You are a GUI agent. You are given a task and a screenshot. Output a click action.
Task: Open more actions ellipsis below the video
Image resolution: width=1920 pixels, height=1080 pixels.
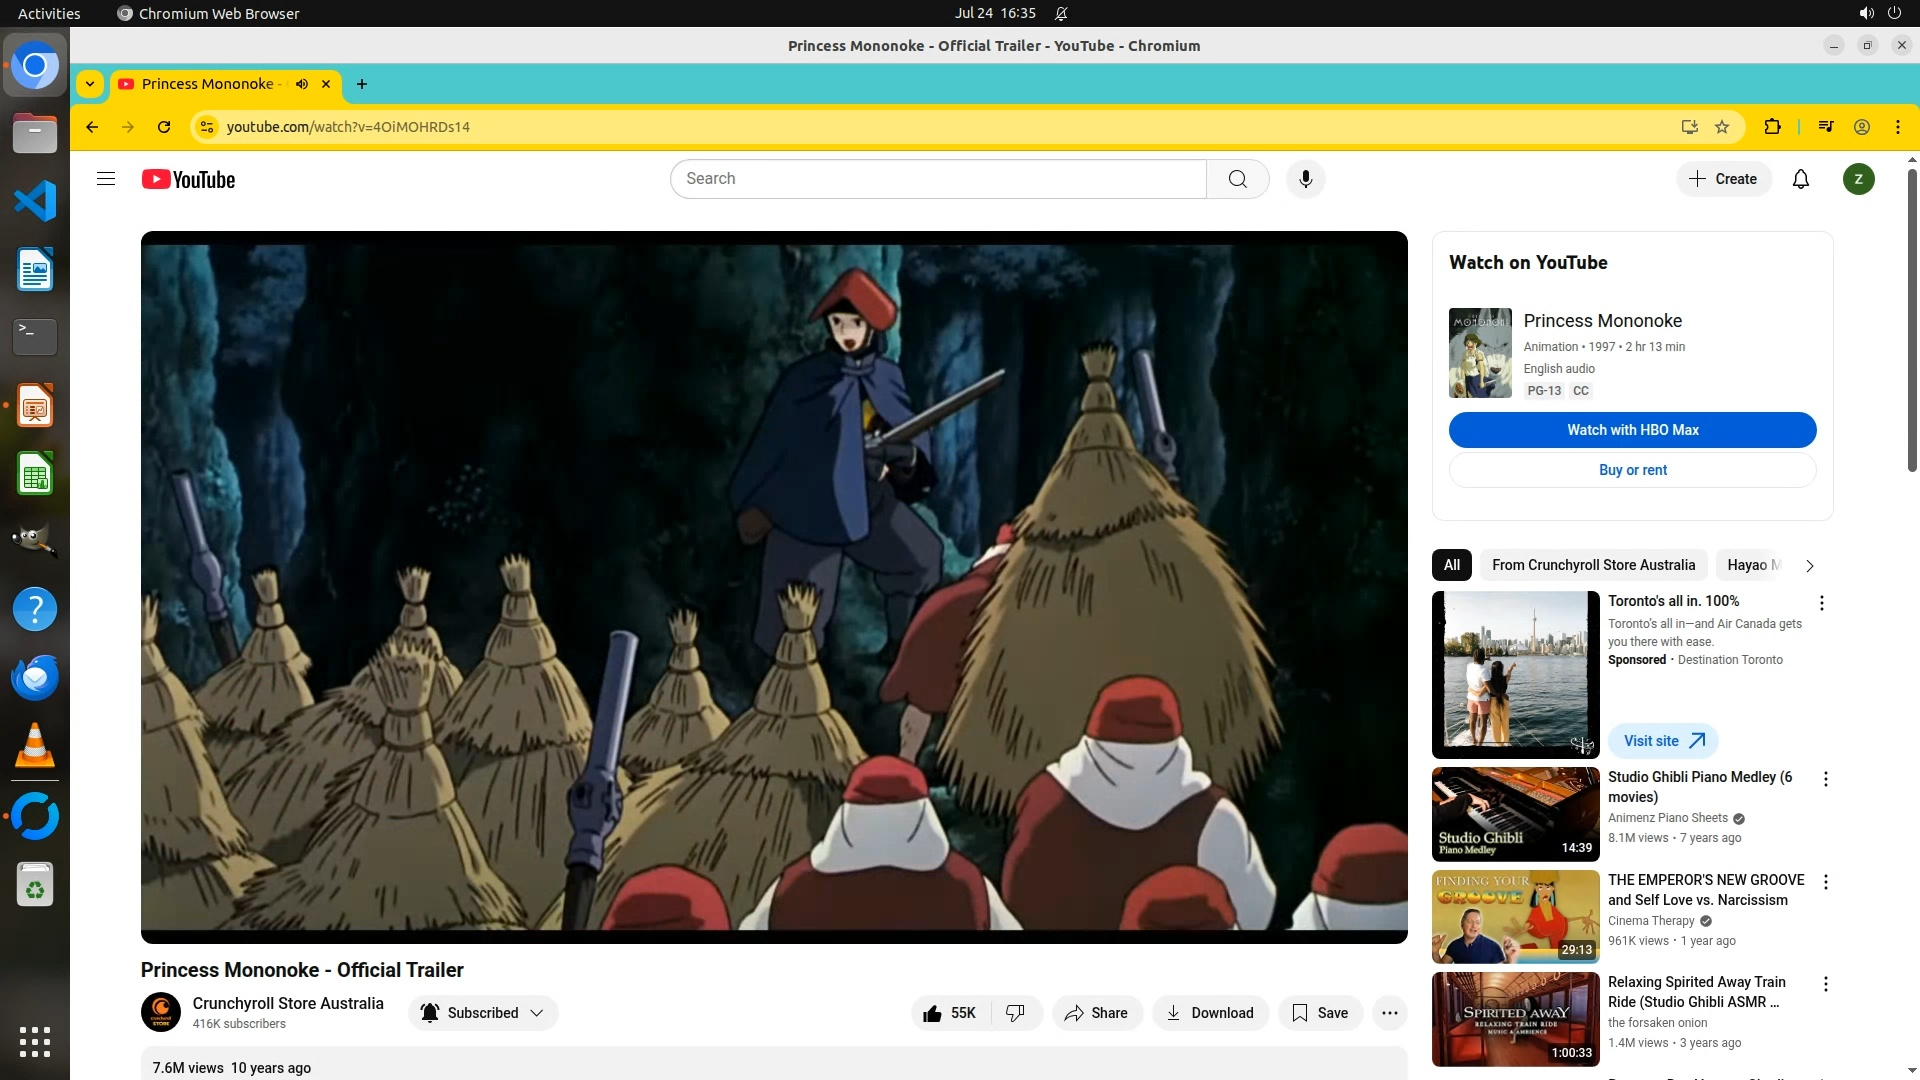pos(1389,1013)
